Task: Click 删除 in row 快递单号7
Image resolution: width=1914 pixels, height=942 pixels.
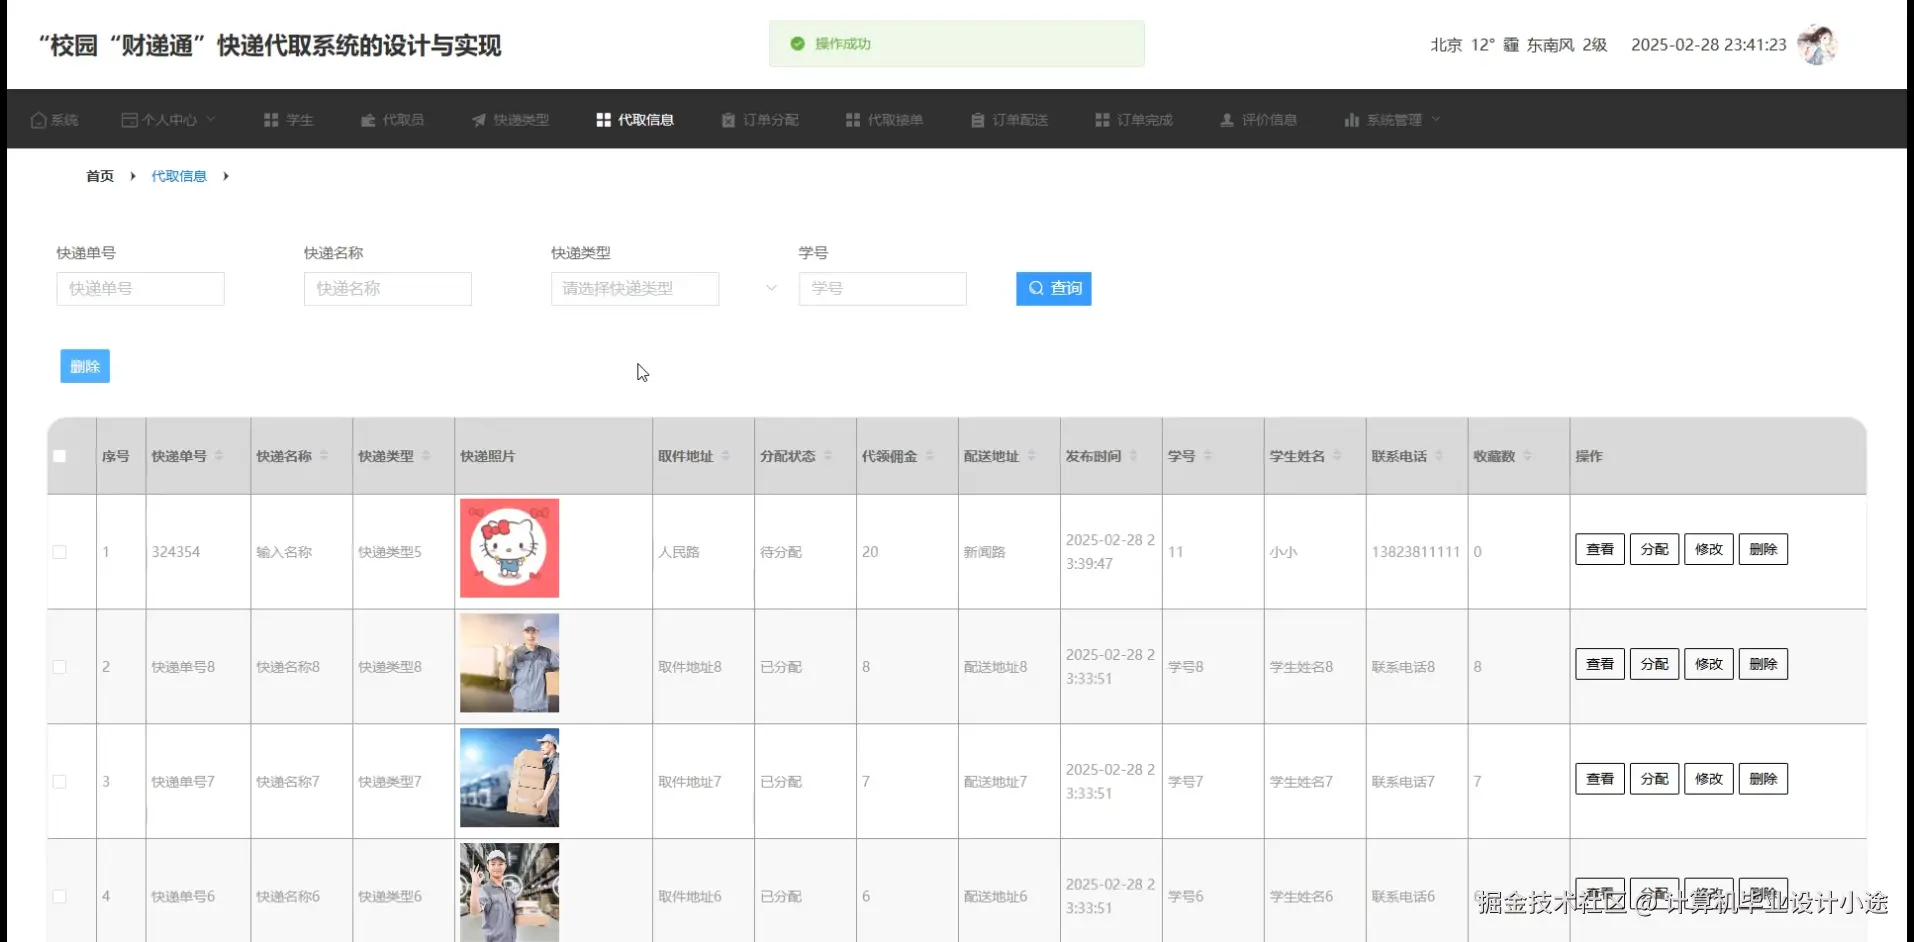Action: pyautogui.click(x=1763, y=779)
